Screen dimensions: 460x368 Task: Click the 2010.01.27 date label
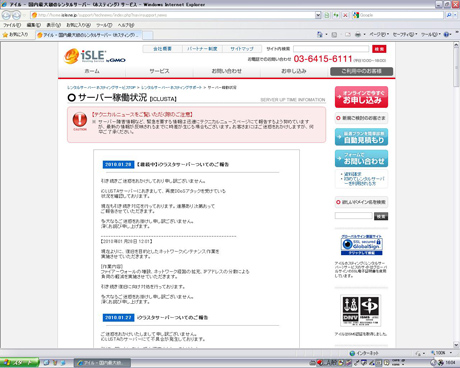(118, 317)
